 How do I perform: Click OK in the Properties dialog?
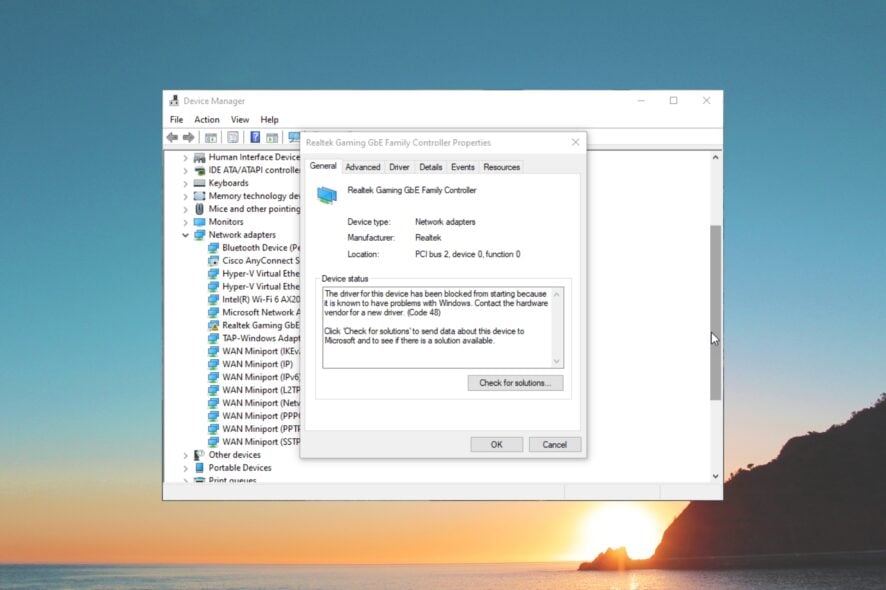(497, 445)
